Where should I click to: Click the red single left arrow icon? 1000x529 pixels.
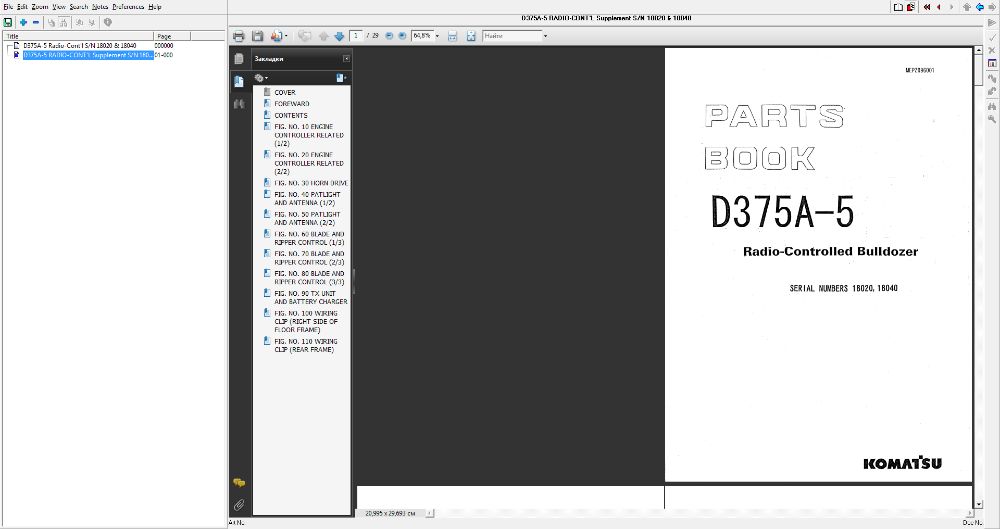939,7
